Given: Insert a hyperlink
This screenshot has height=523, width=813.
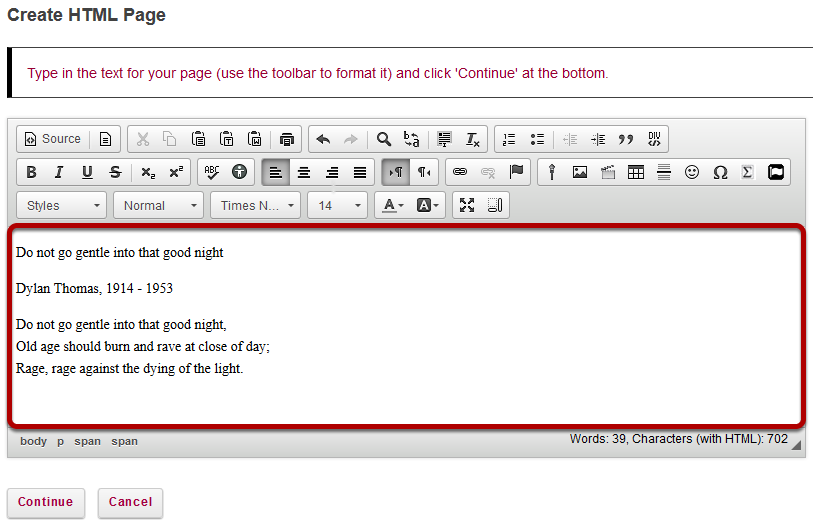Looking at the screenshot, I should click(x=460, y=172).
